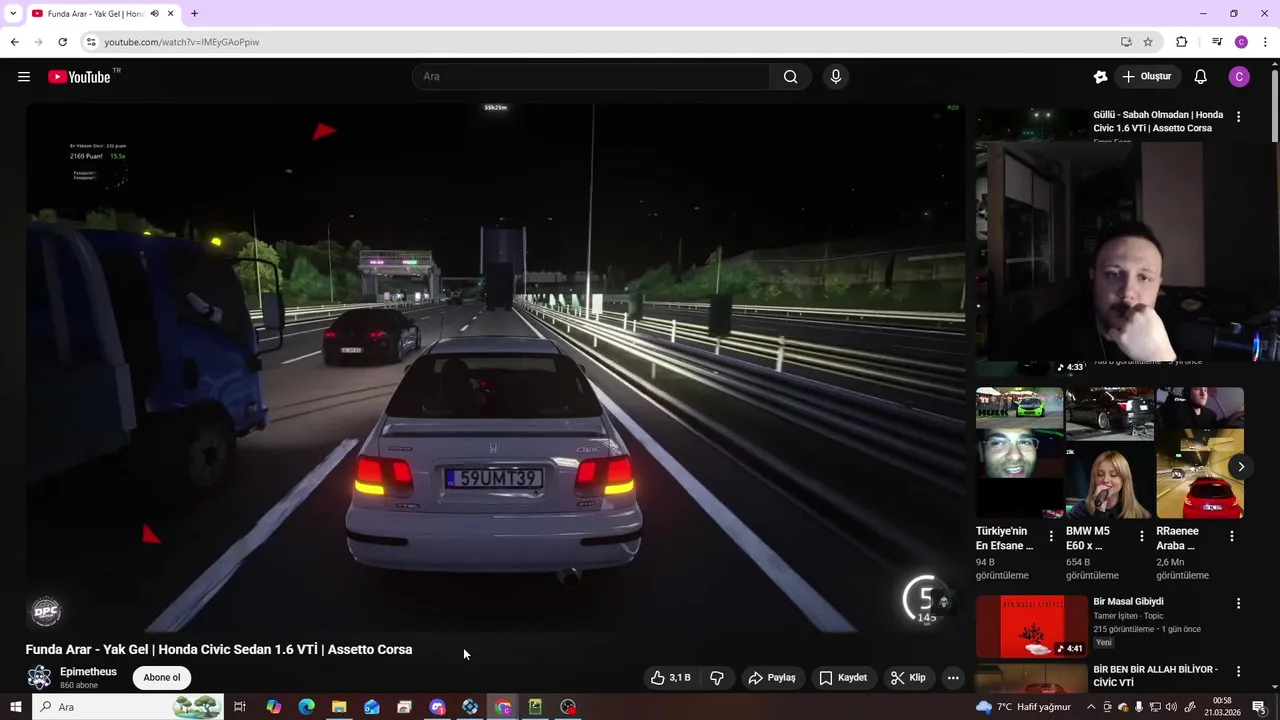
Task: Open the Epimetheus channel name link
Action: click(x=88, y=672)
